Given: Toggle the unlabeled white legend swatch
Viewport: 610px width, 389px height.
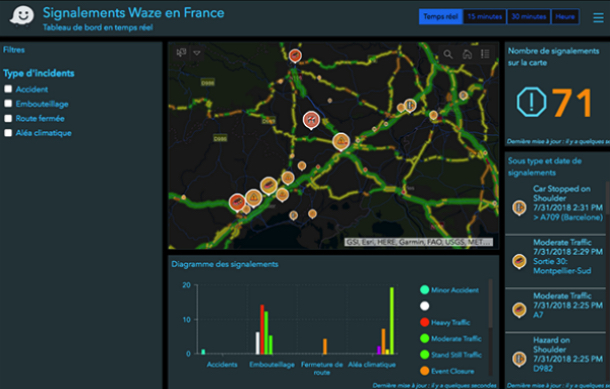Looking at the screenshot, I should tap(424, 306).
